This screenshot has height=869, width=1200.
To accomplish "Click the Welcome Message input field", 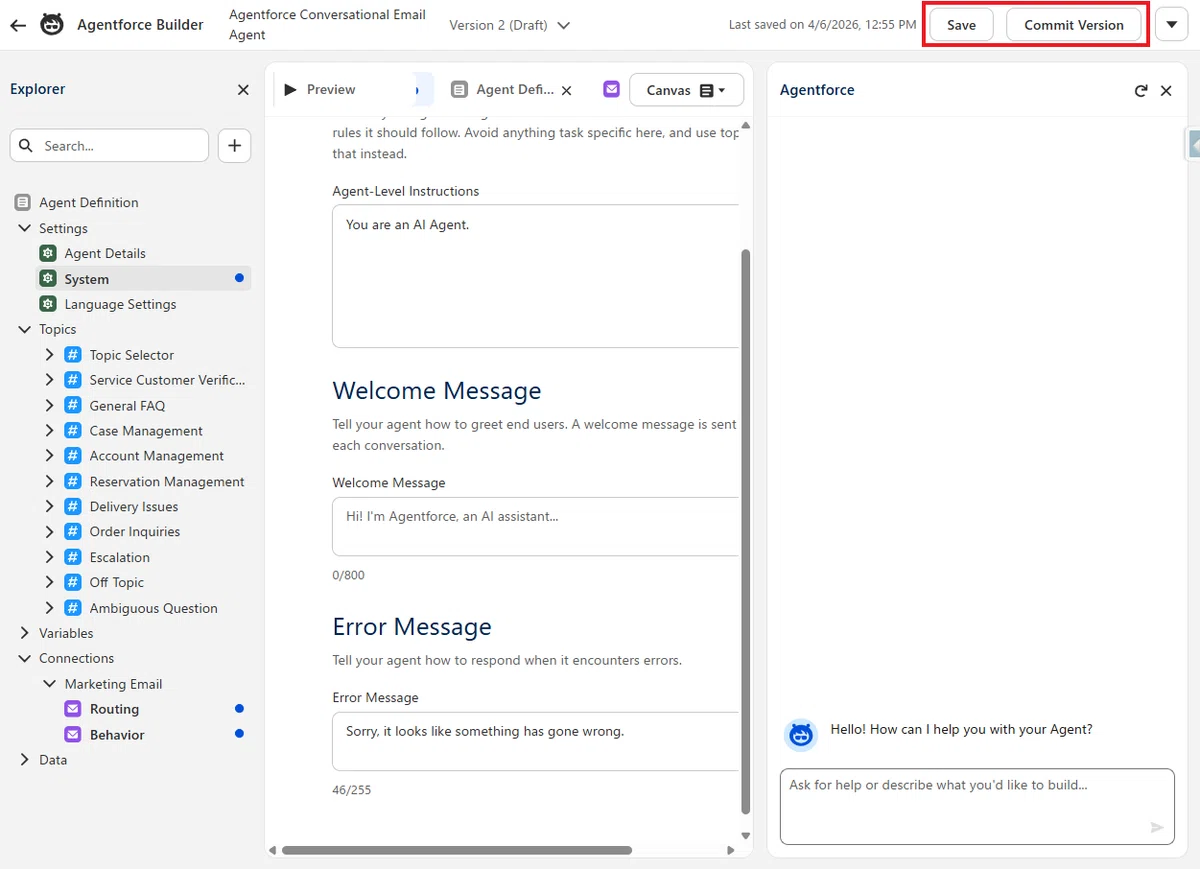I will point(536,526).
